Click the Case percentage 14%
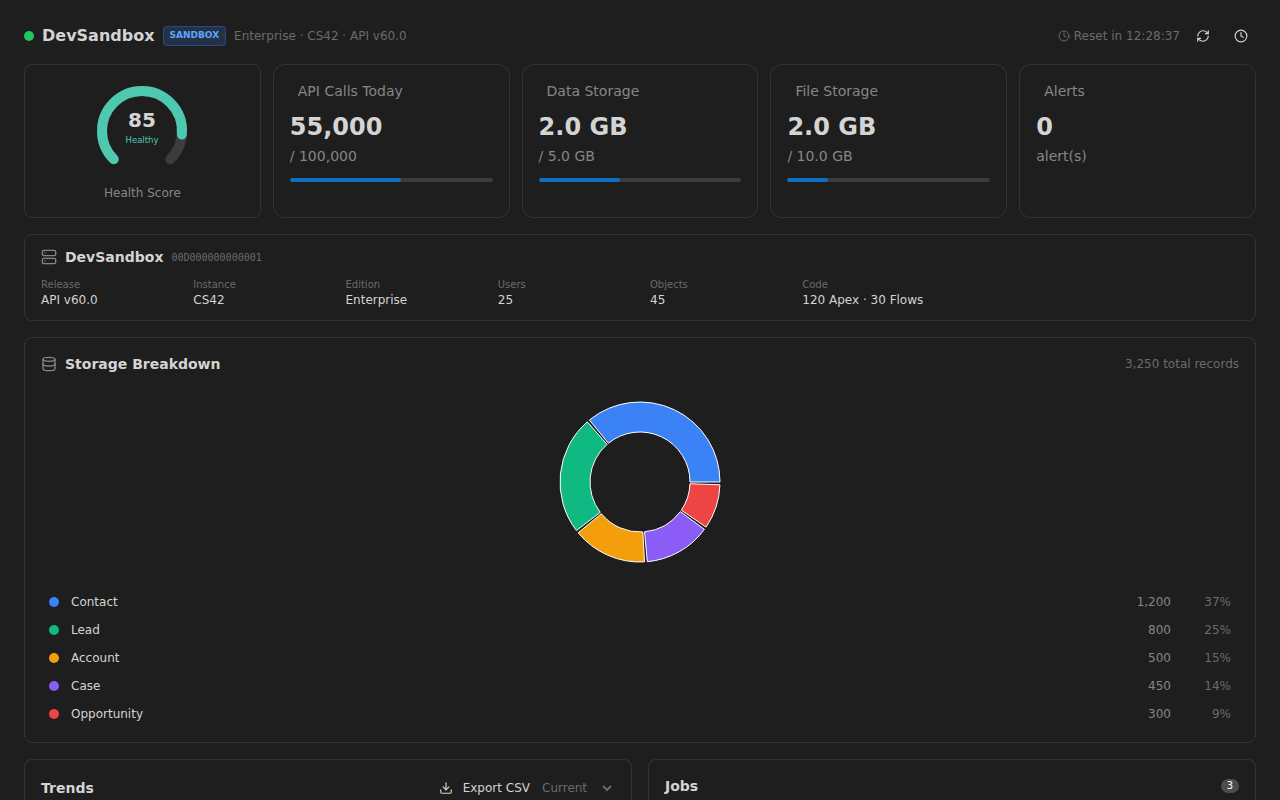Image resolution: width=1280 pixels, height=800 pixels. click(x=1217, y=686)
